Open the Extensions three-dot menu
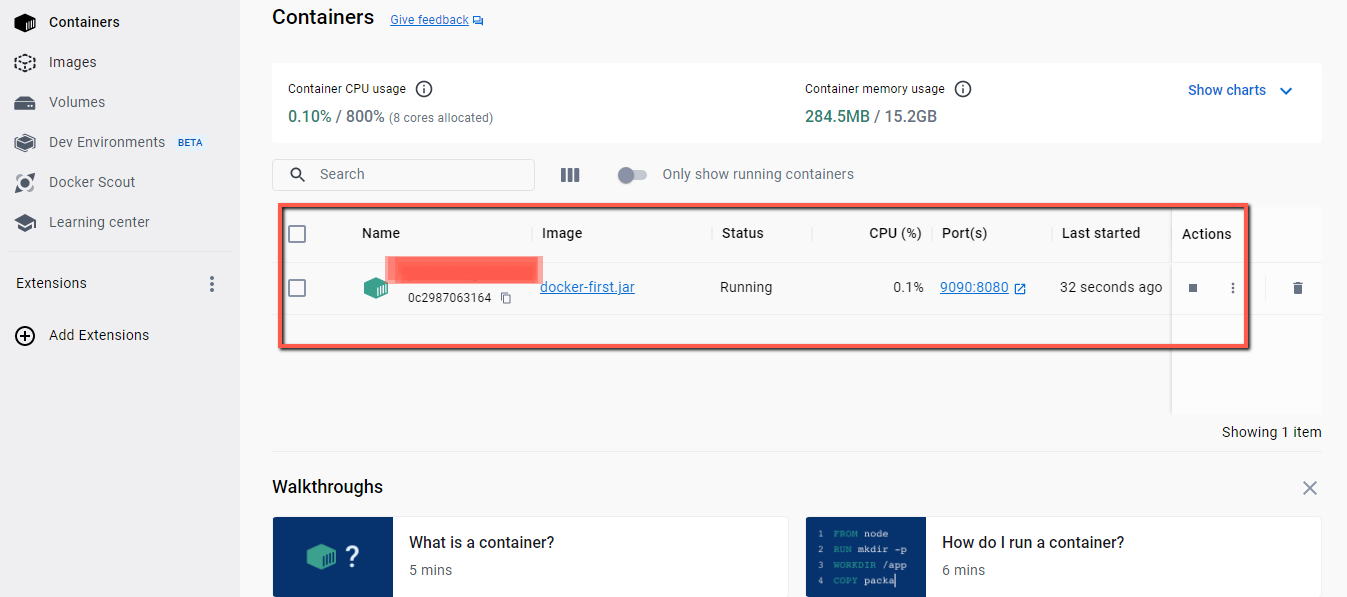This screenshot has width=1347, height=597. pyautogui.click(x=212, y=284)
